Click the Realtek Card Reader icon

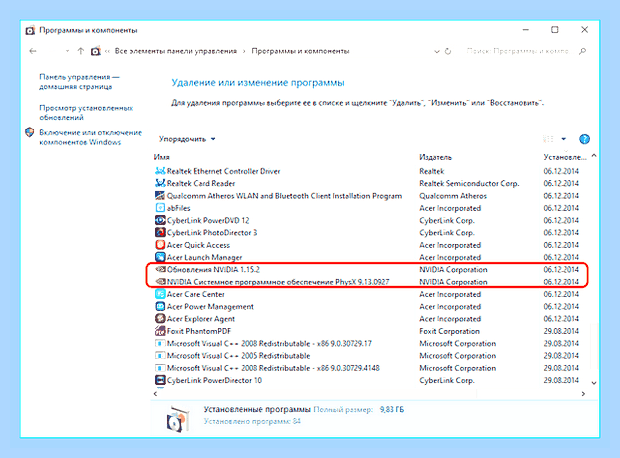point(160,183)
